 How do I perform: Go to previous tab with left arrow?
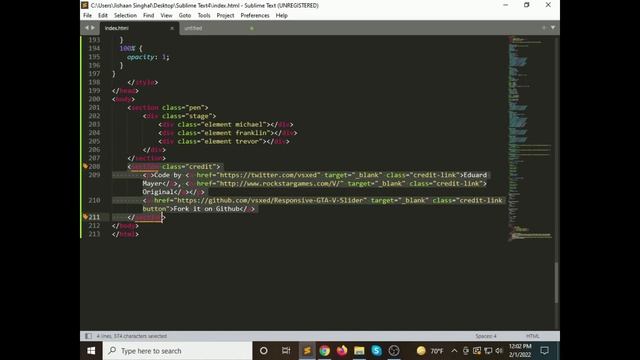[x=87, y=28]
